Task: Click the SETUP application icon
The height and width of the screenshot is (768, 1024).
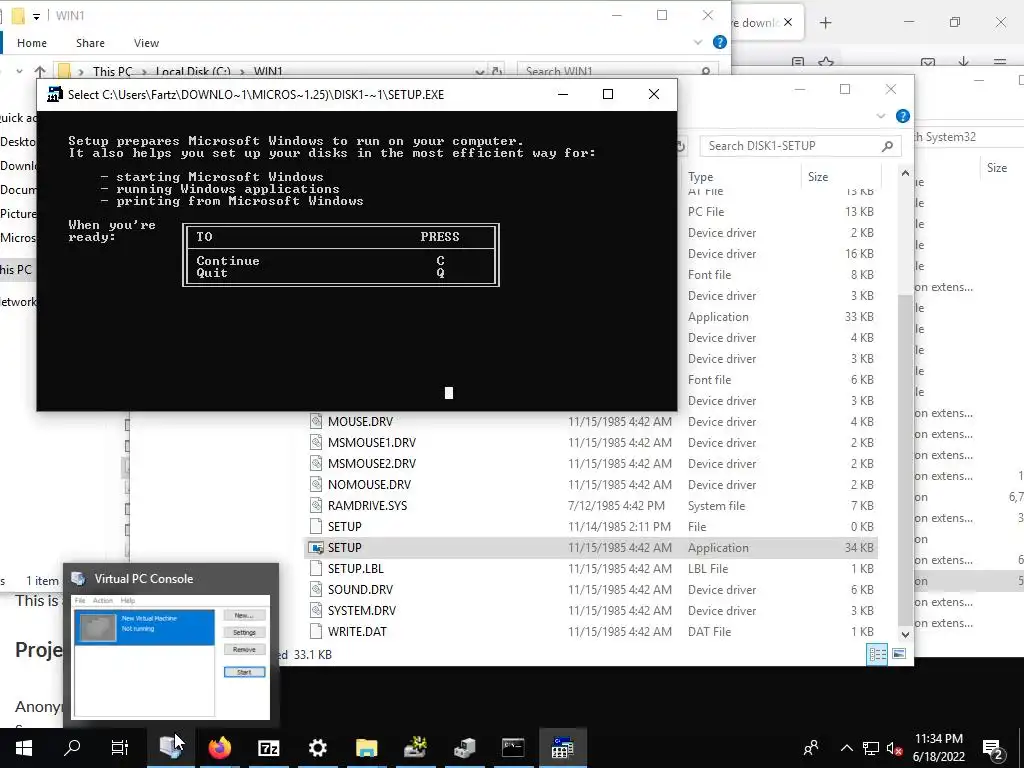Action: coord(316,548)
